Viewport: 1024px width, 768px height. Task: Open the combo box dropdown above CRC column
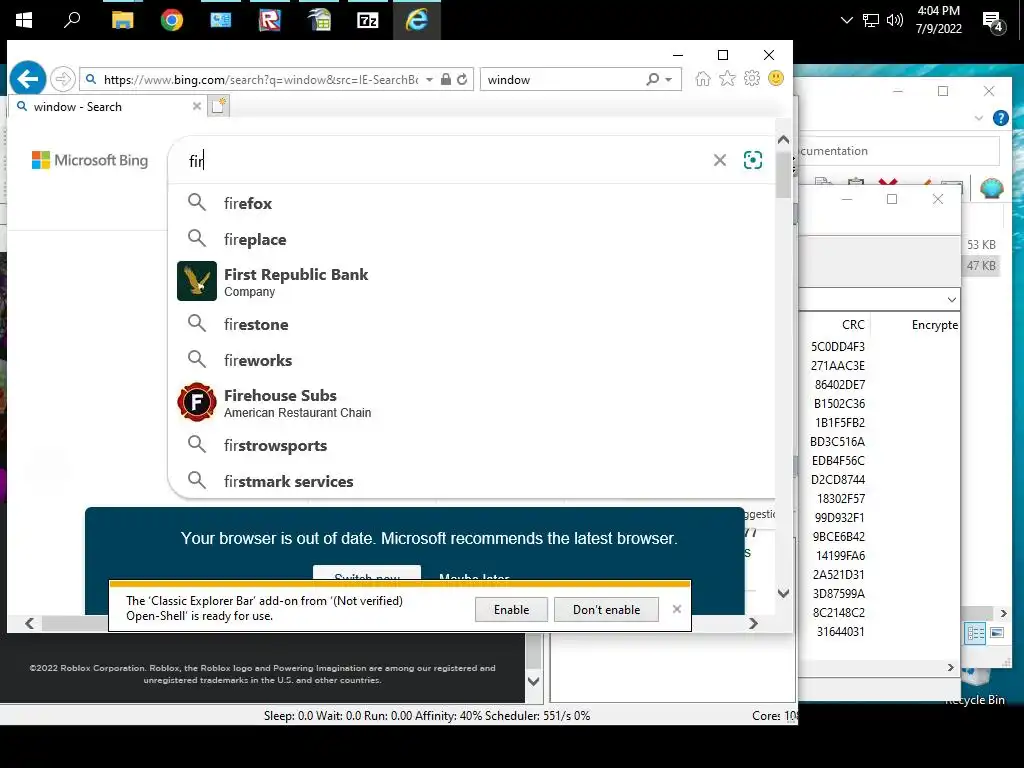coord(952,300)
